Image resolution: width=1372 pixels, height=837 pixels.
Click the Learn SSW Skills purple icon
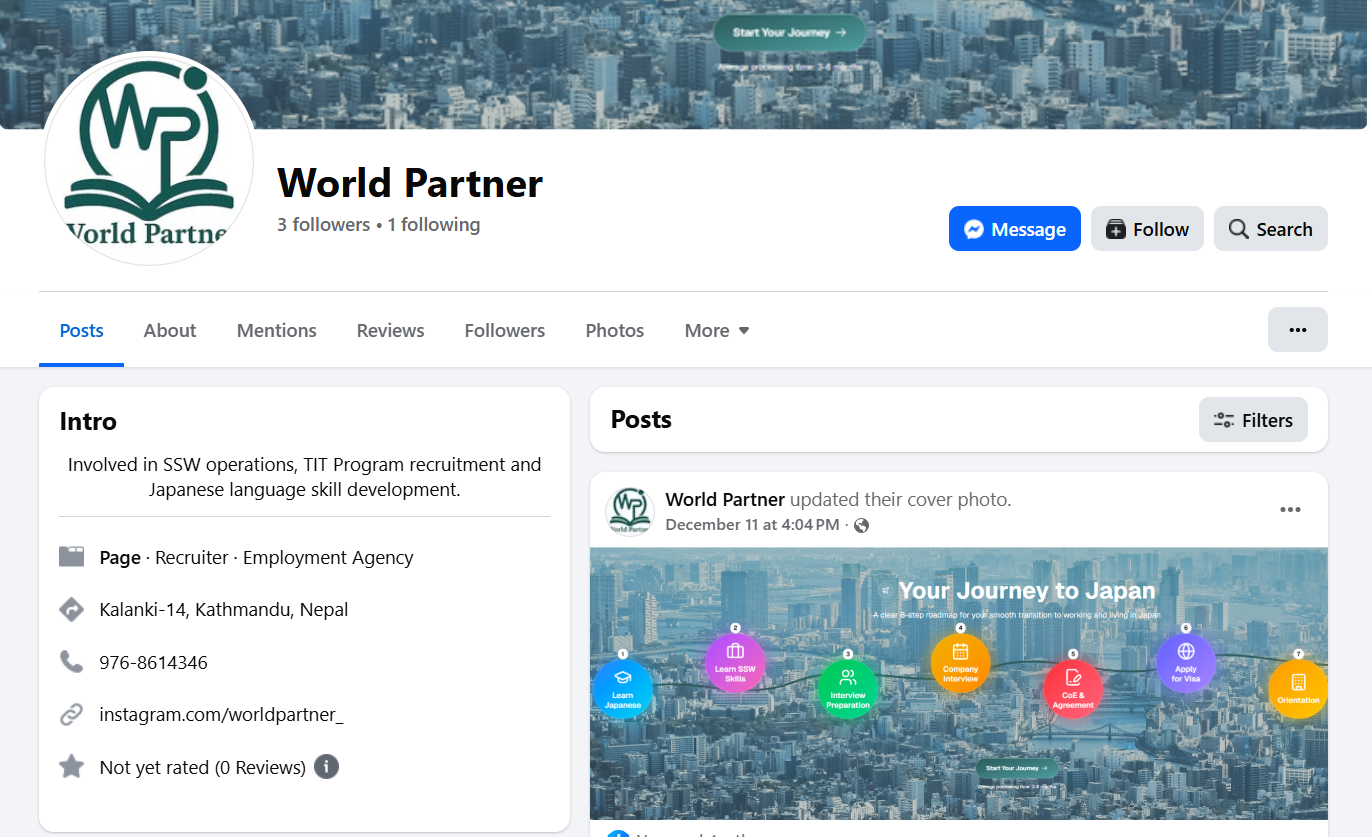click(735, 663)
